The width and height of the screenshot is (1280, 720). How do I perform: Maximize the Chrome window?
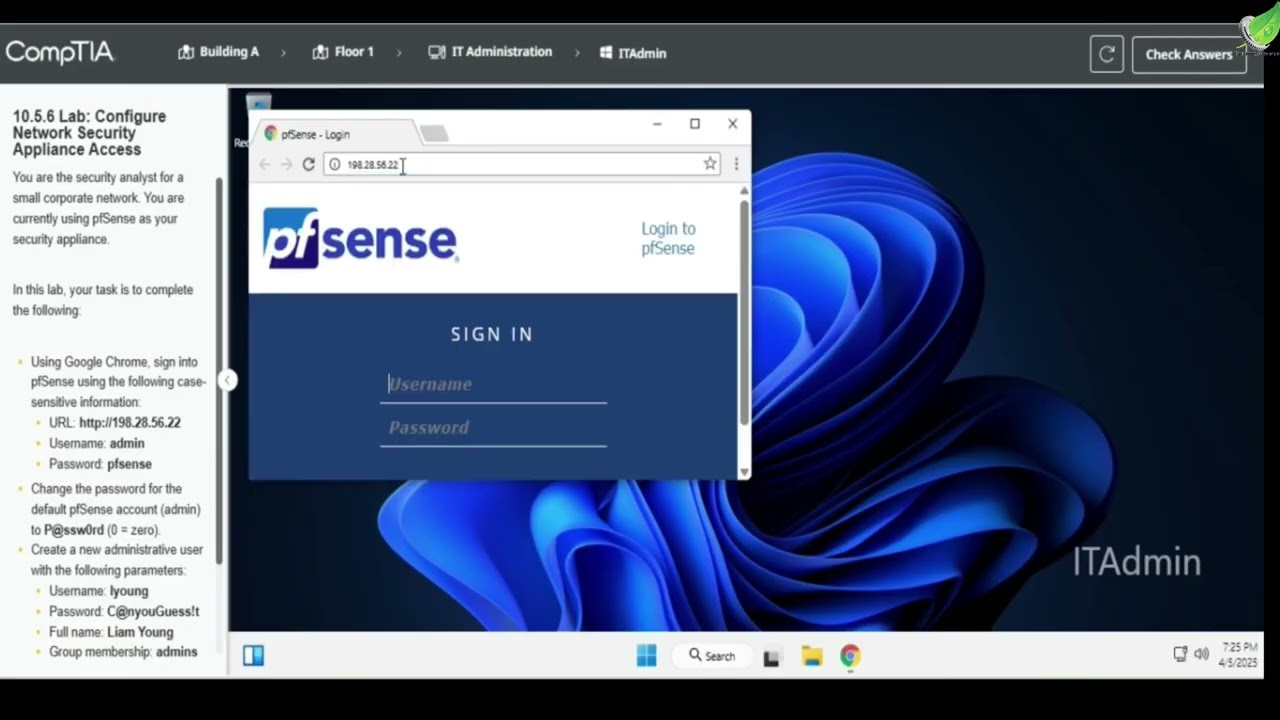pyautogui.click(x=695, y=124)
